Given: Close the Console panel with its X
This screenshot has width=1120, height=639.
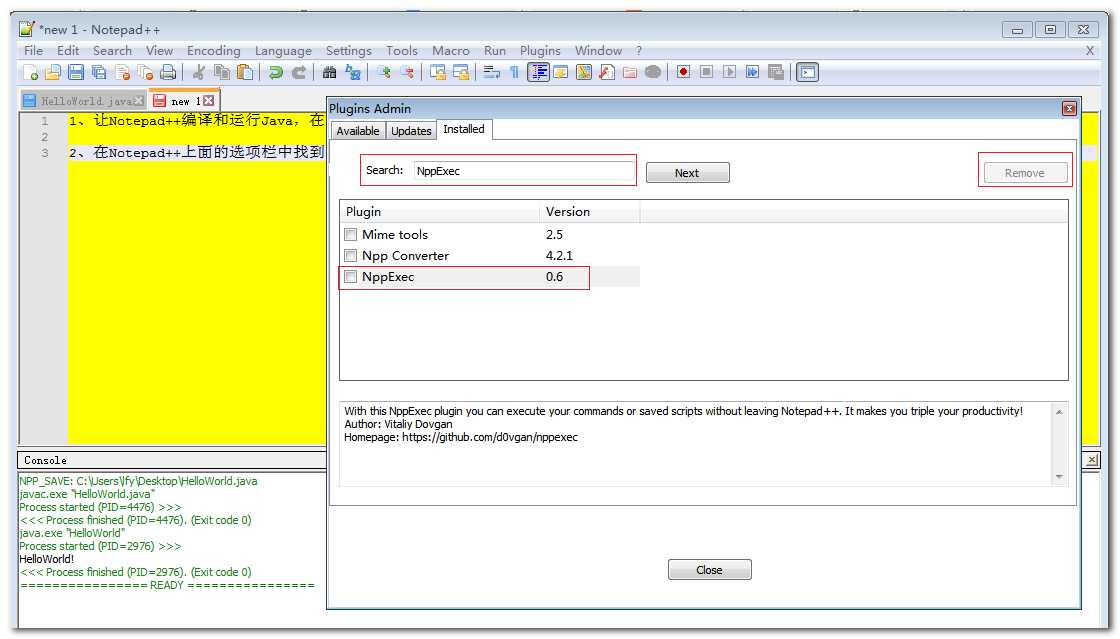Looking at the screenshot, I should pyautogui.click(x=1091, y=460).
